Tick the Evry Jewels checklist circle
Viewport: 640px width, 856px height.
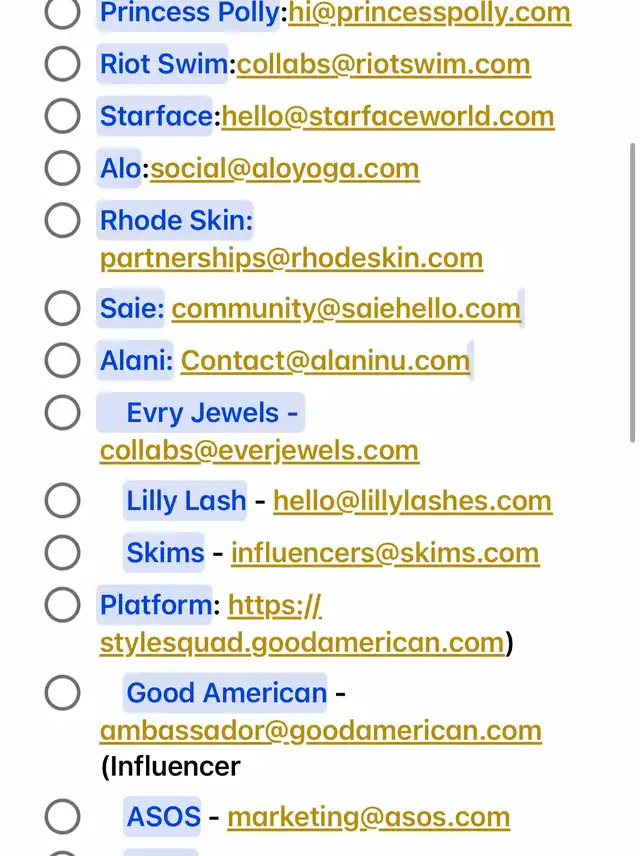[x=62, y=412]
